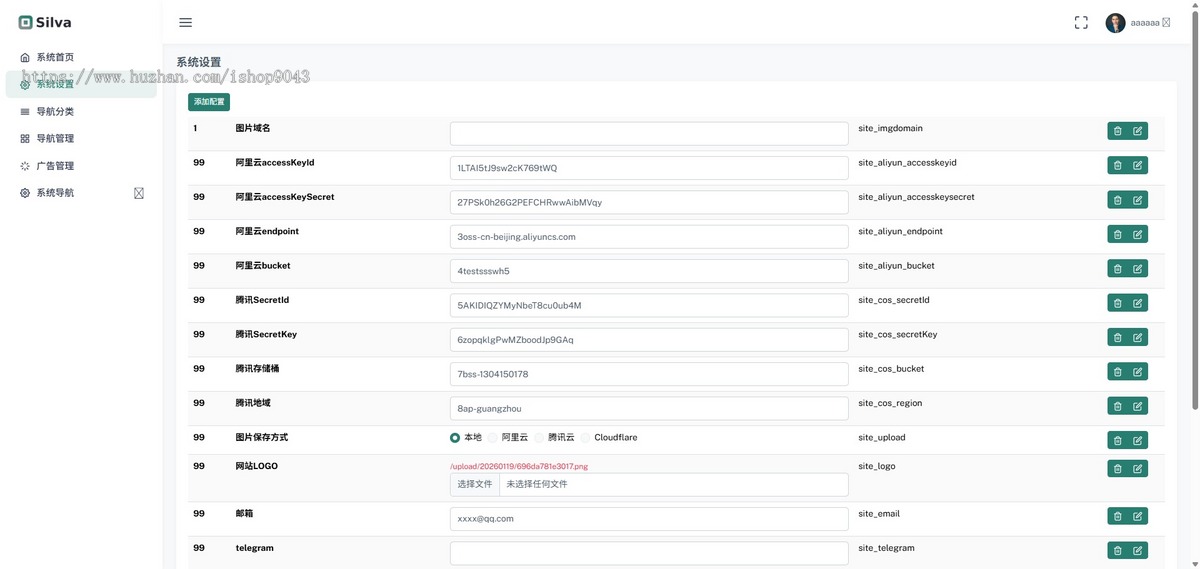Delete the site_cos_secretKey row

coord(1117,337)
